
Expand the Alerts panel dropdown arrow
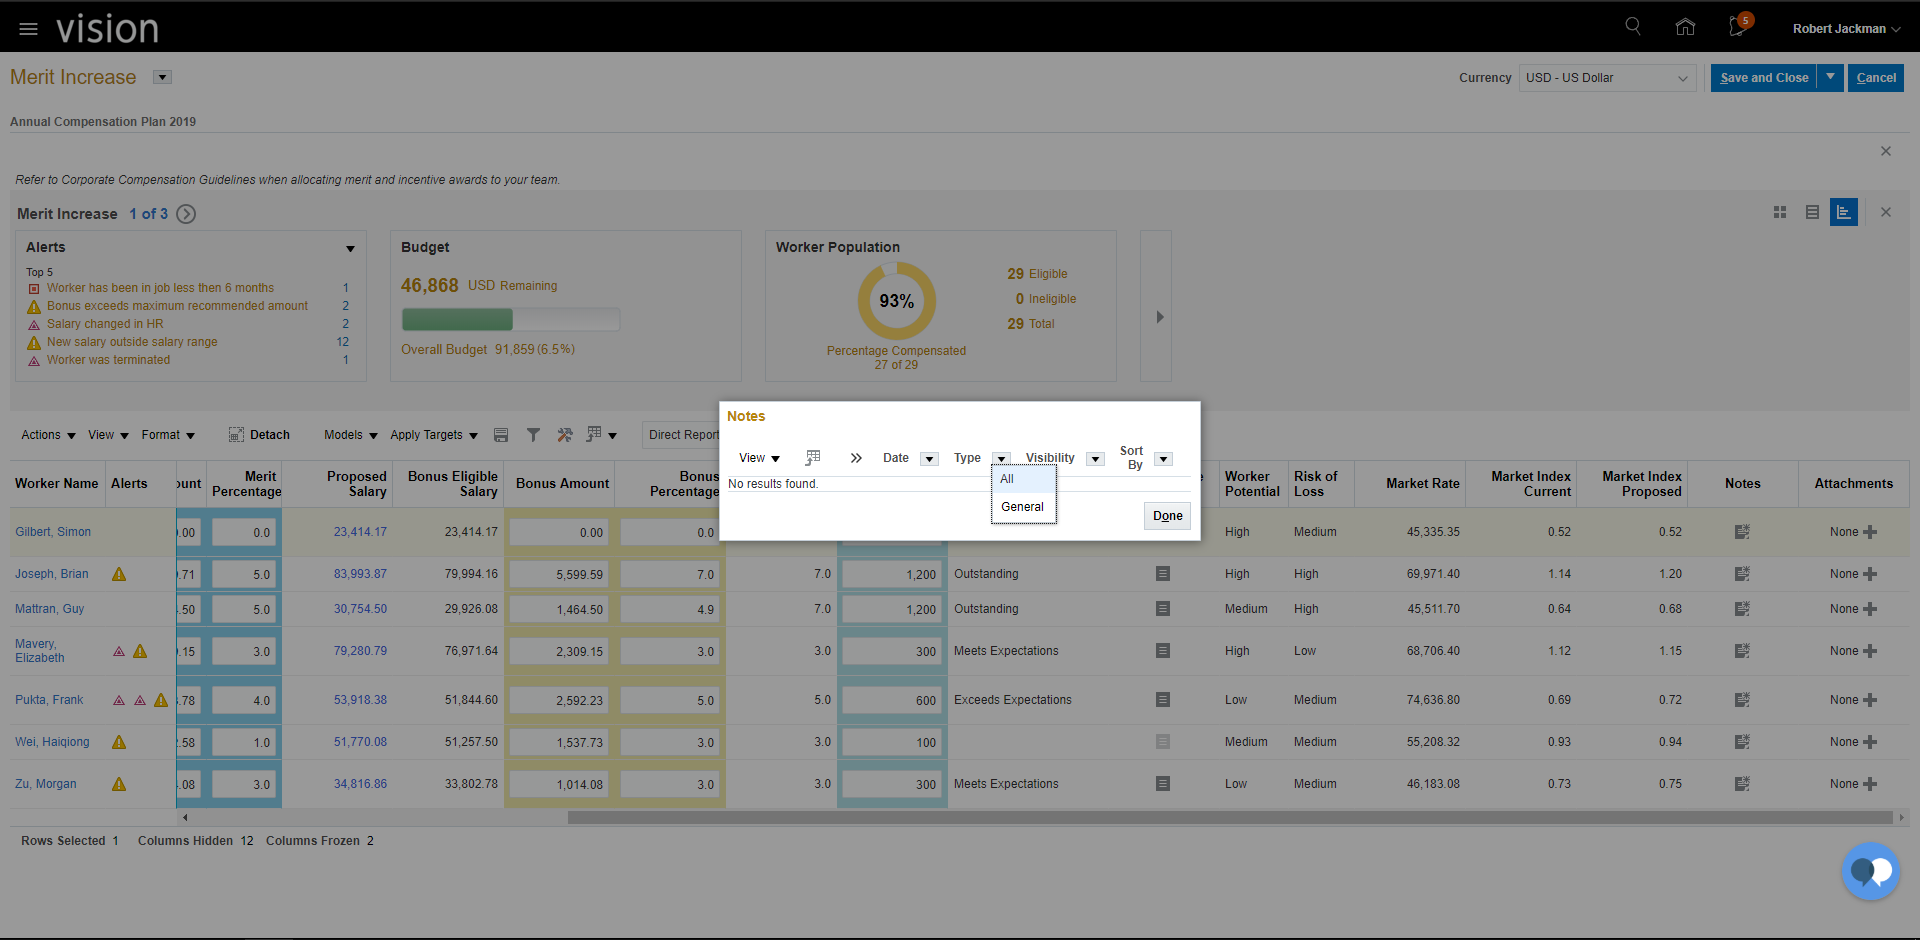[350, 248]
